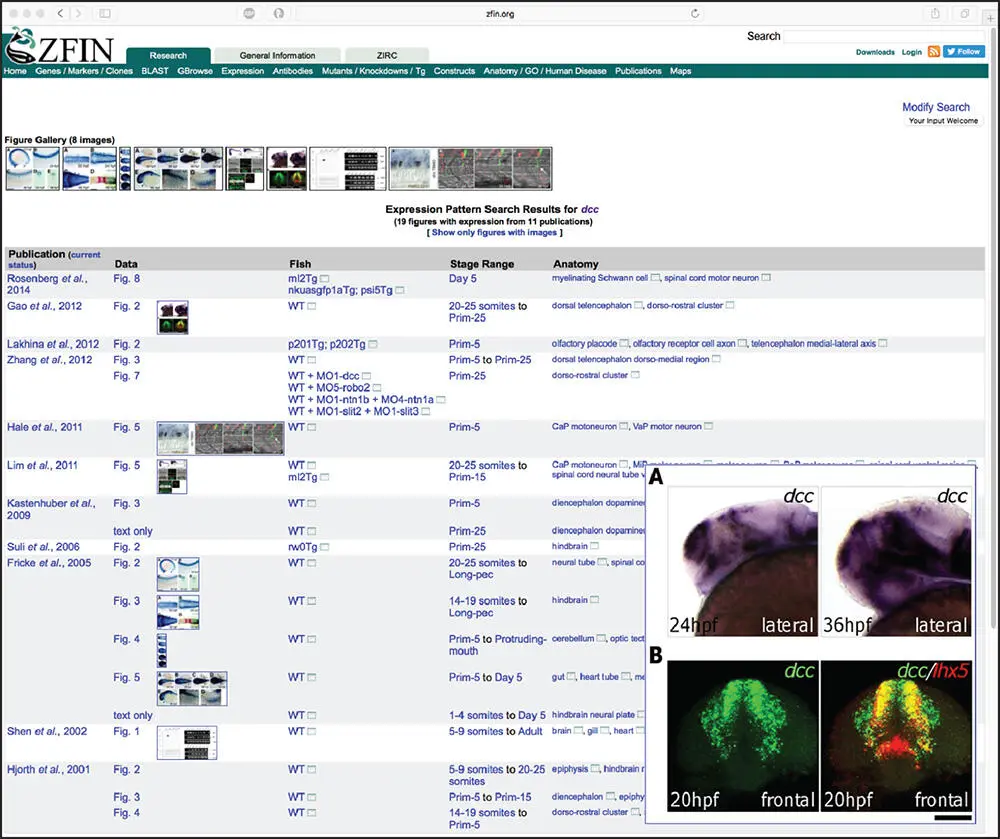Open Fricke et al., 2005 publication

pos(49,563)
